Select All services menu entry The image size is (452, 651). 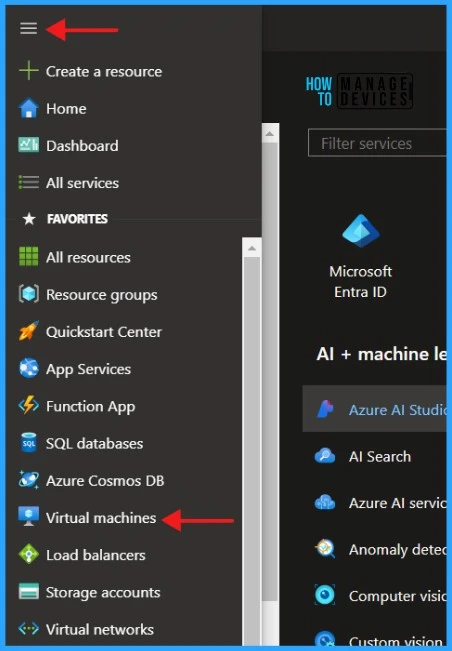click(82, 183)
